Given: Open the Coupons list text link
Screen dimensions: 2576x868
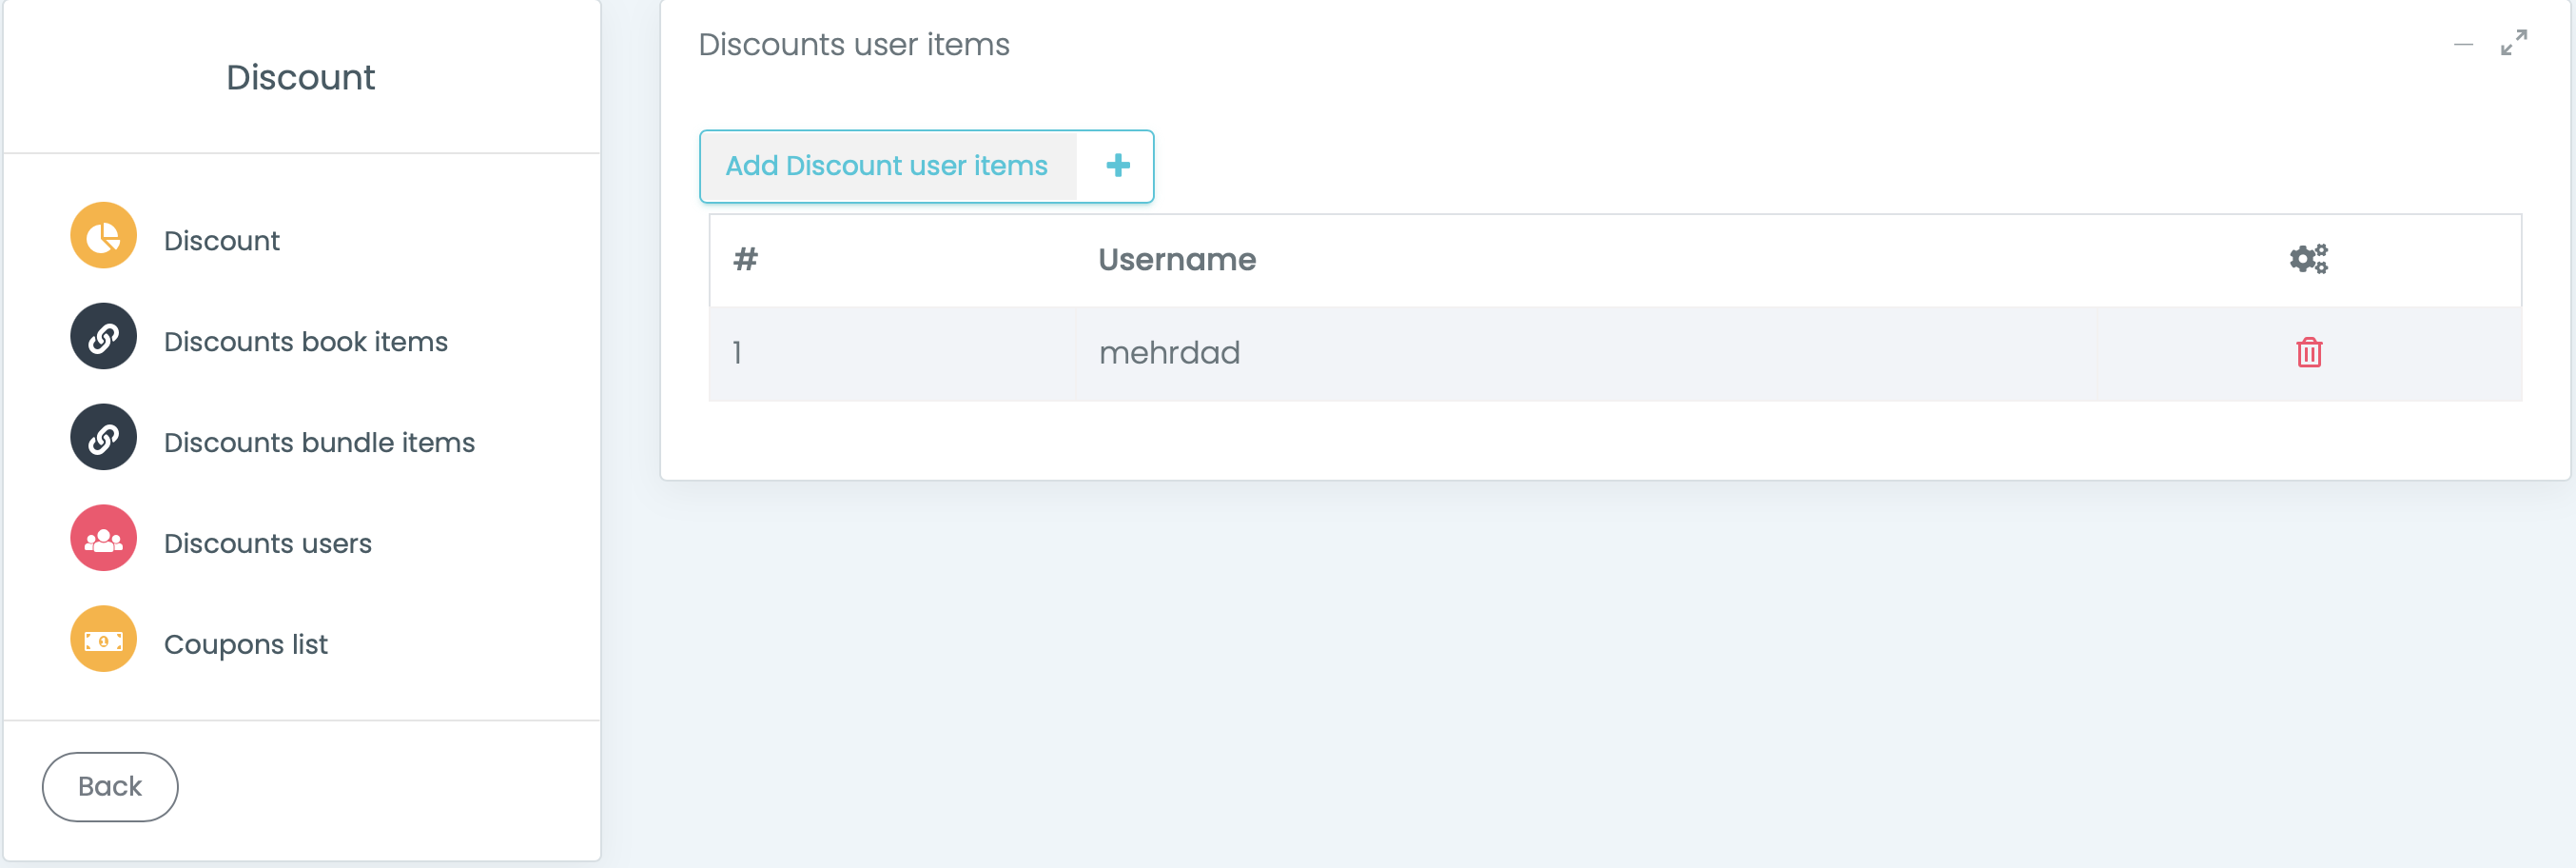Looking at the screenshot, I should coord(245,645).
